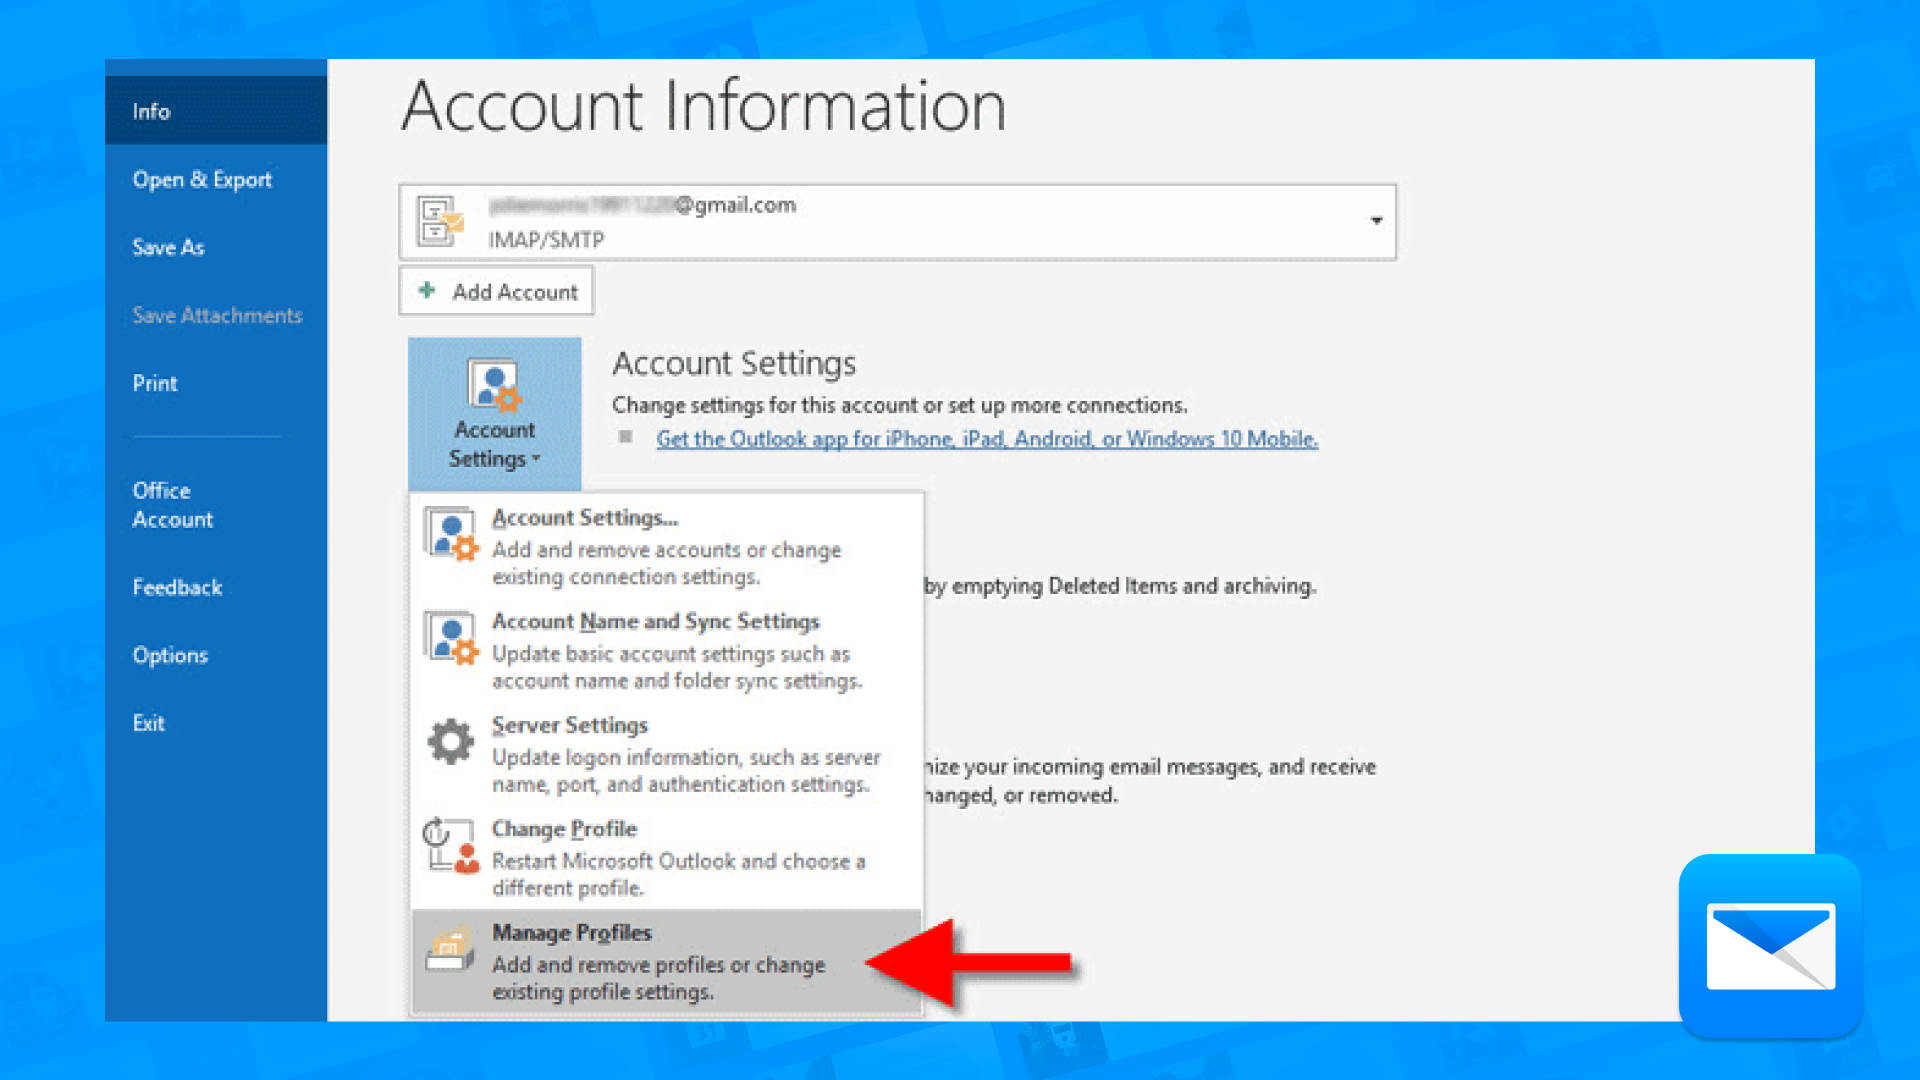The width and height of the screenshot is (1920, 1080).
Task: Click the green plus icon on Add Account
Action: click(428, 290)
